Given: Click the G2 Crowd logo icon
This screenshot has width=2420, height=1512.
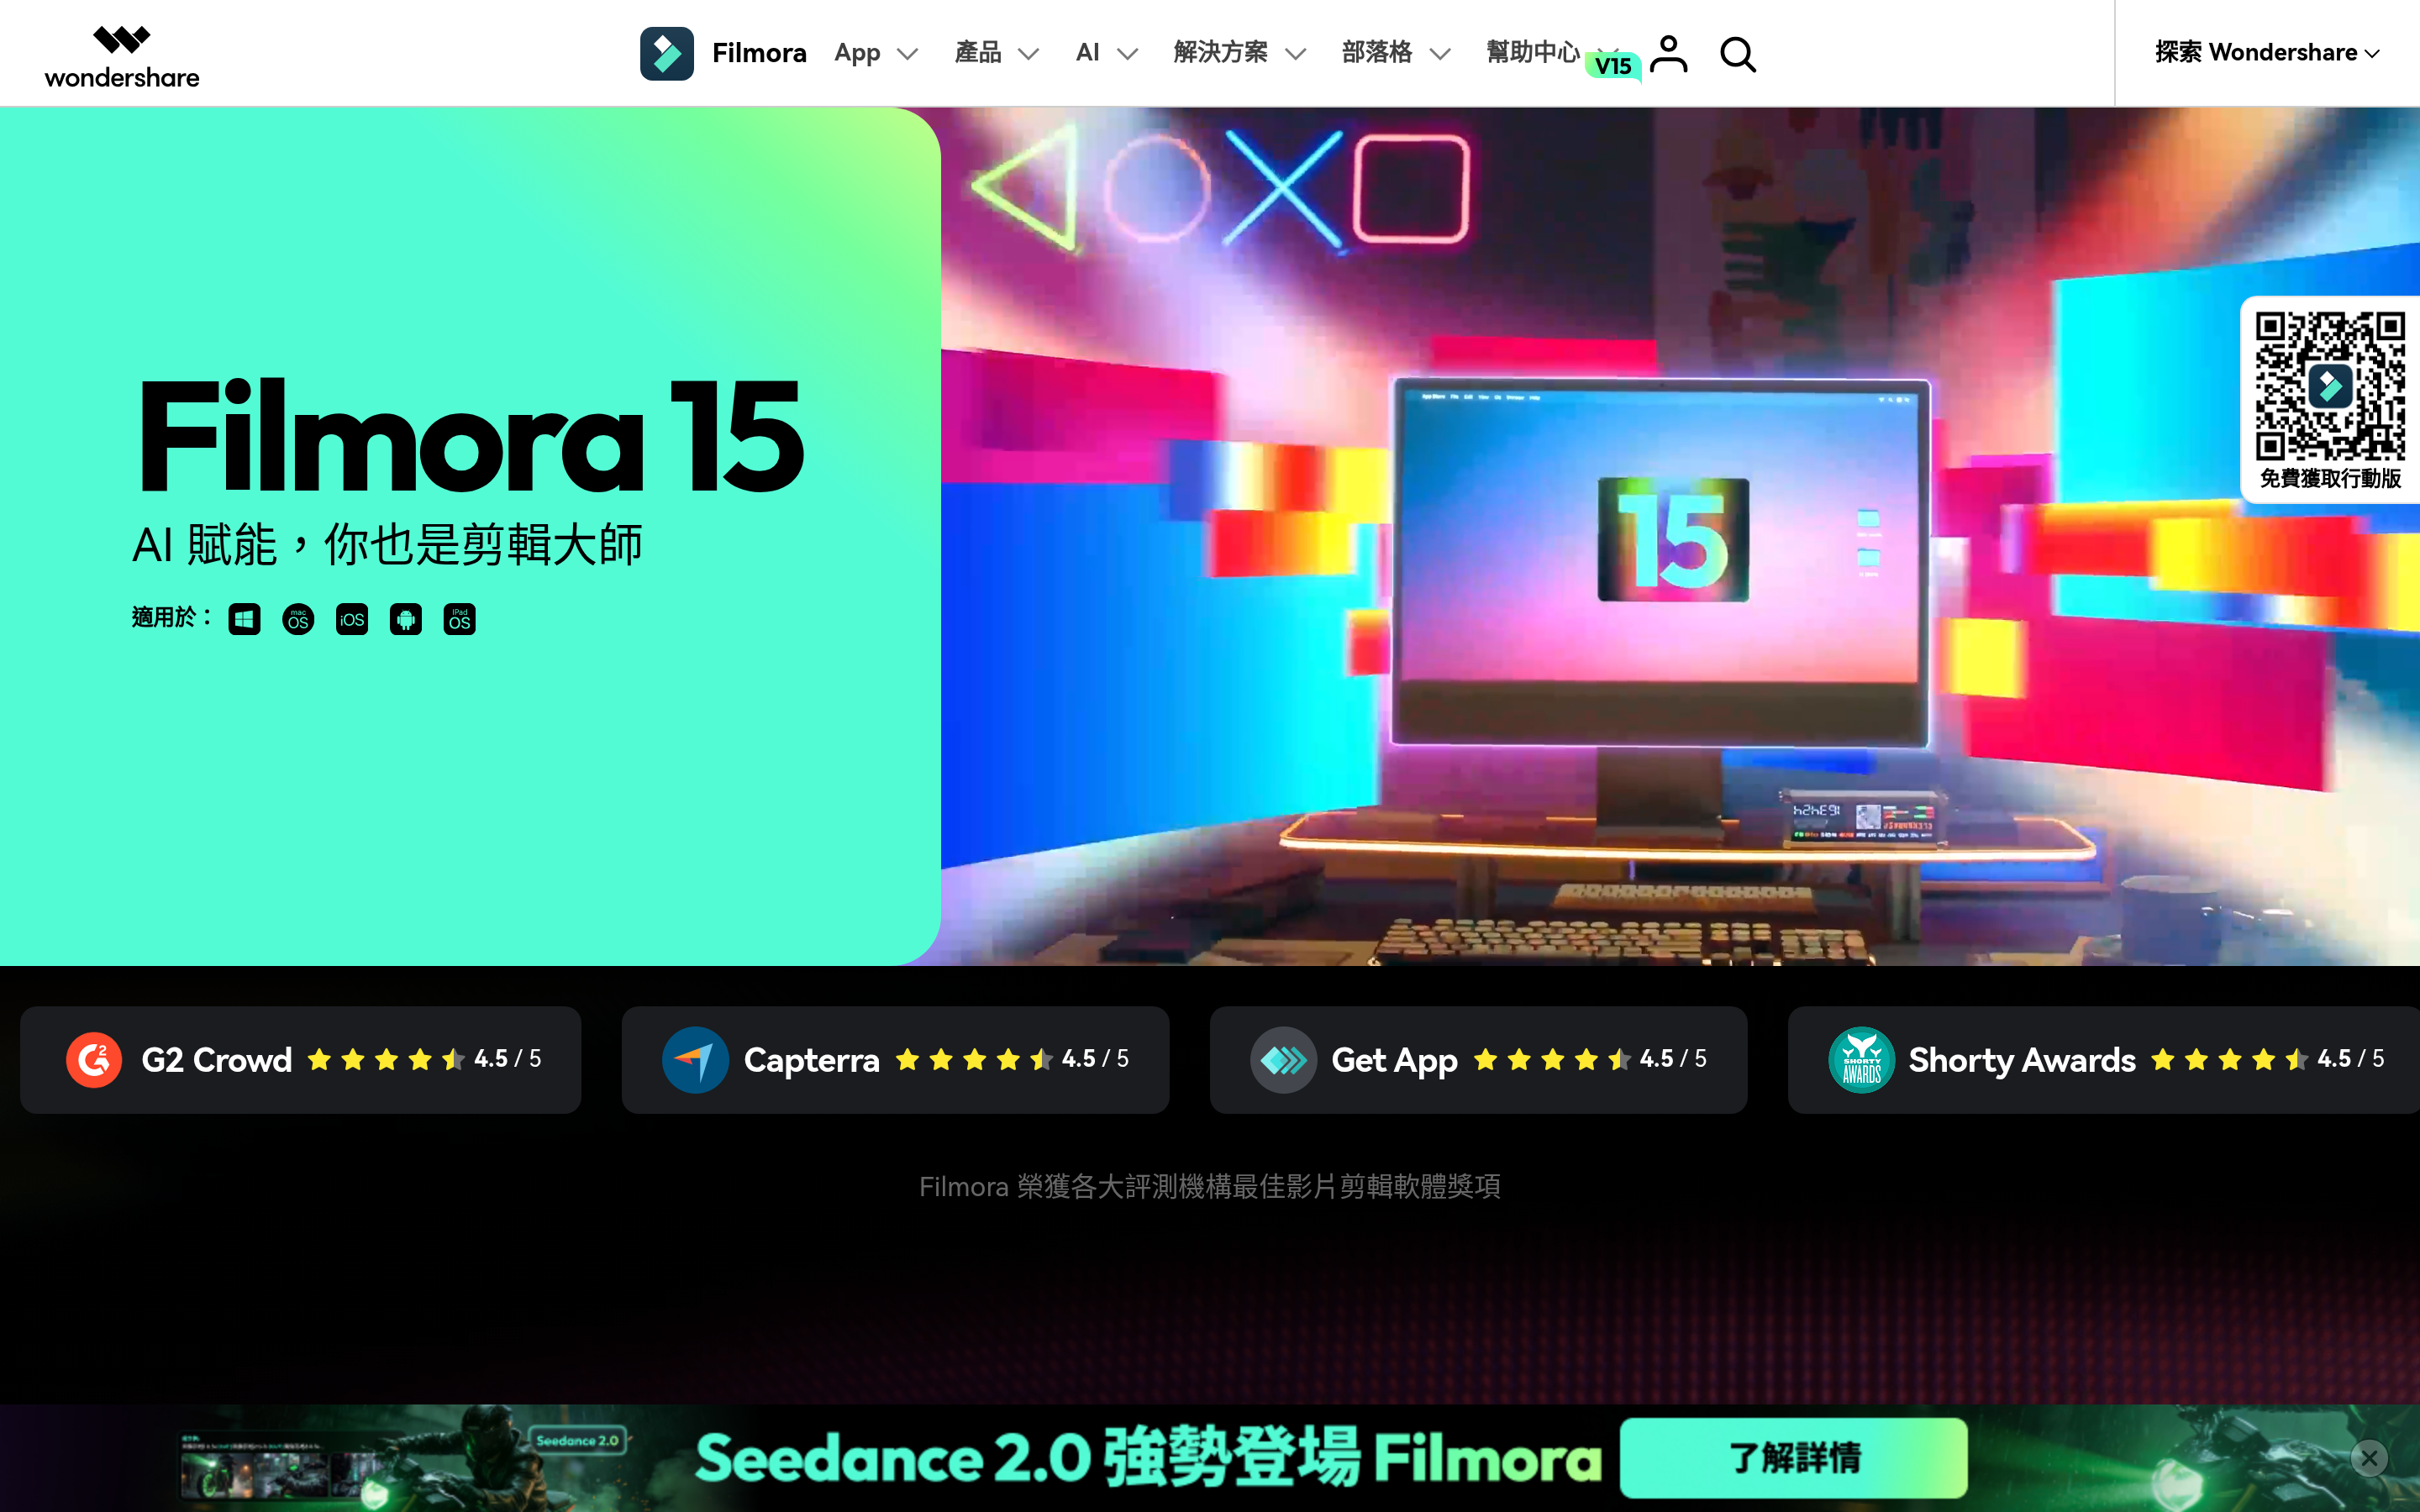Looking at the screenshot, I should click(x=94, y=1059).
